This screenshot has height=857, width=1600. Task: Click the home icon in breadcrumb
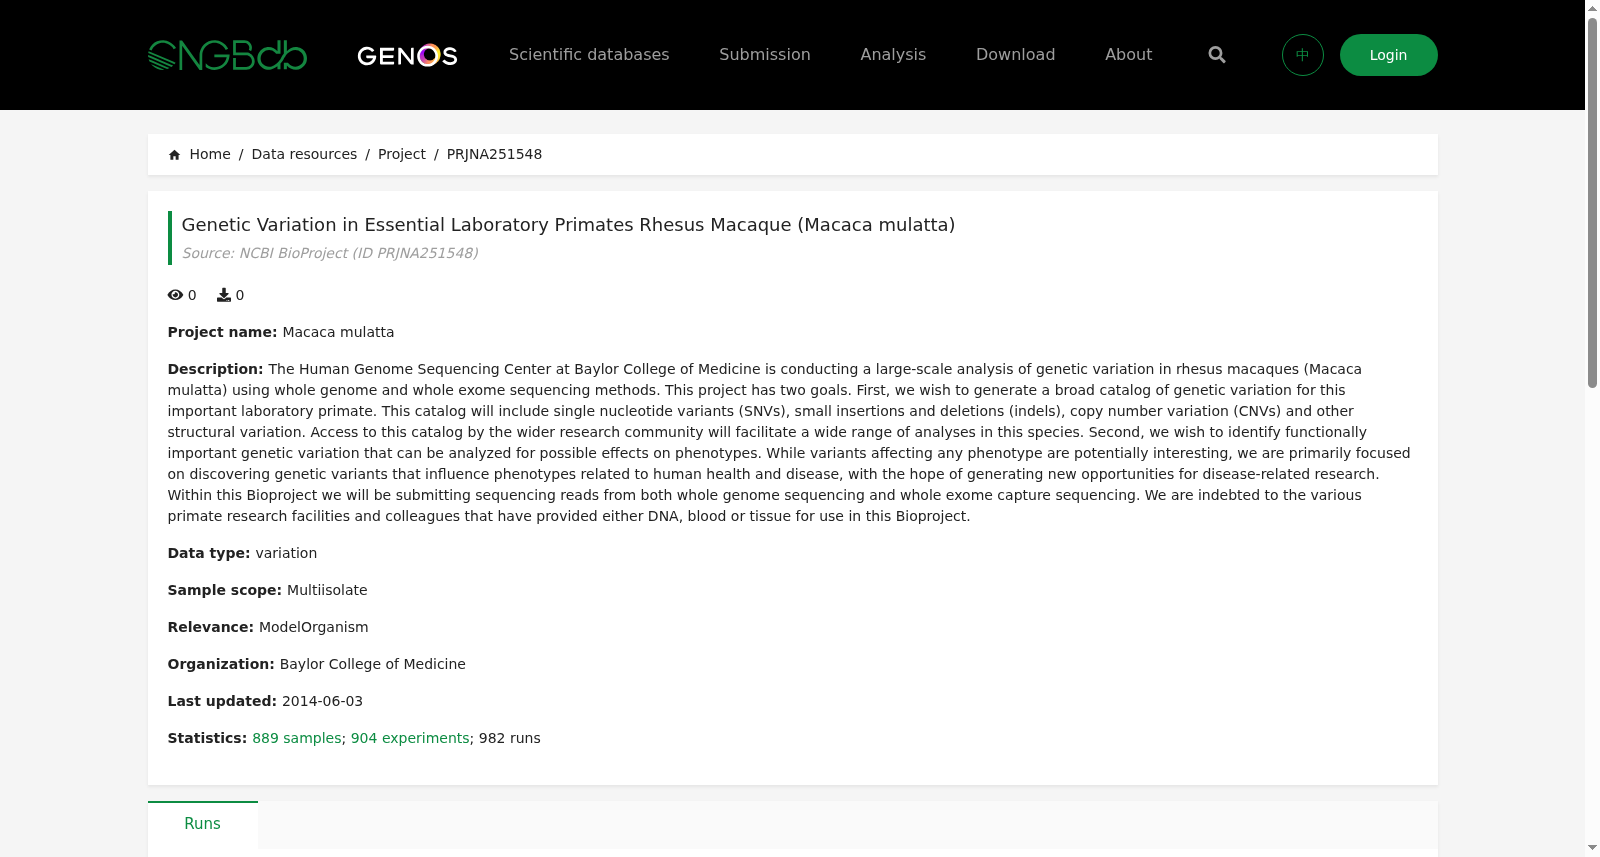click(175, 155)
